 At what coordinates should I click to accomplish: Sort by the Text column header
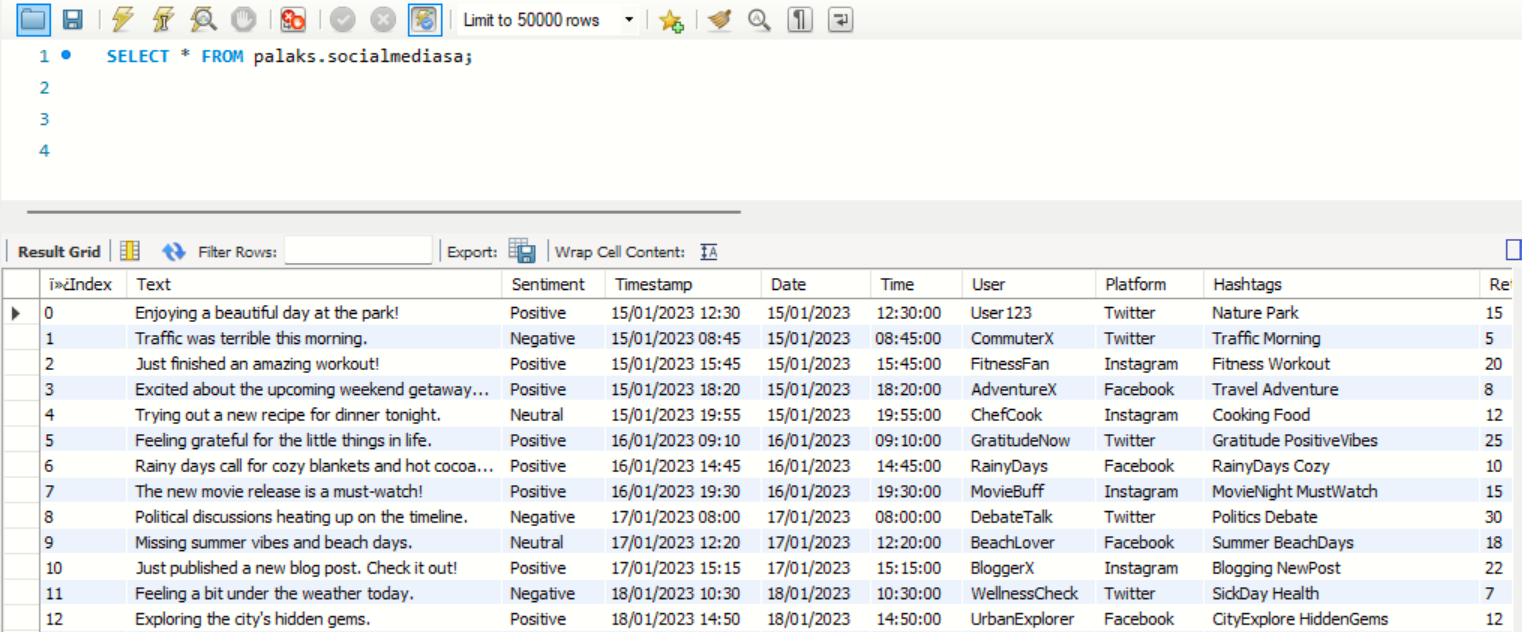314,285
